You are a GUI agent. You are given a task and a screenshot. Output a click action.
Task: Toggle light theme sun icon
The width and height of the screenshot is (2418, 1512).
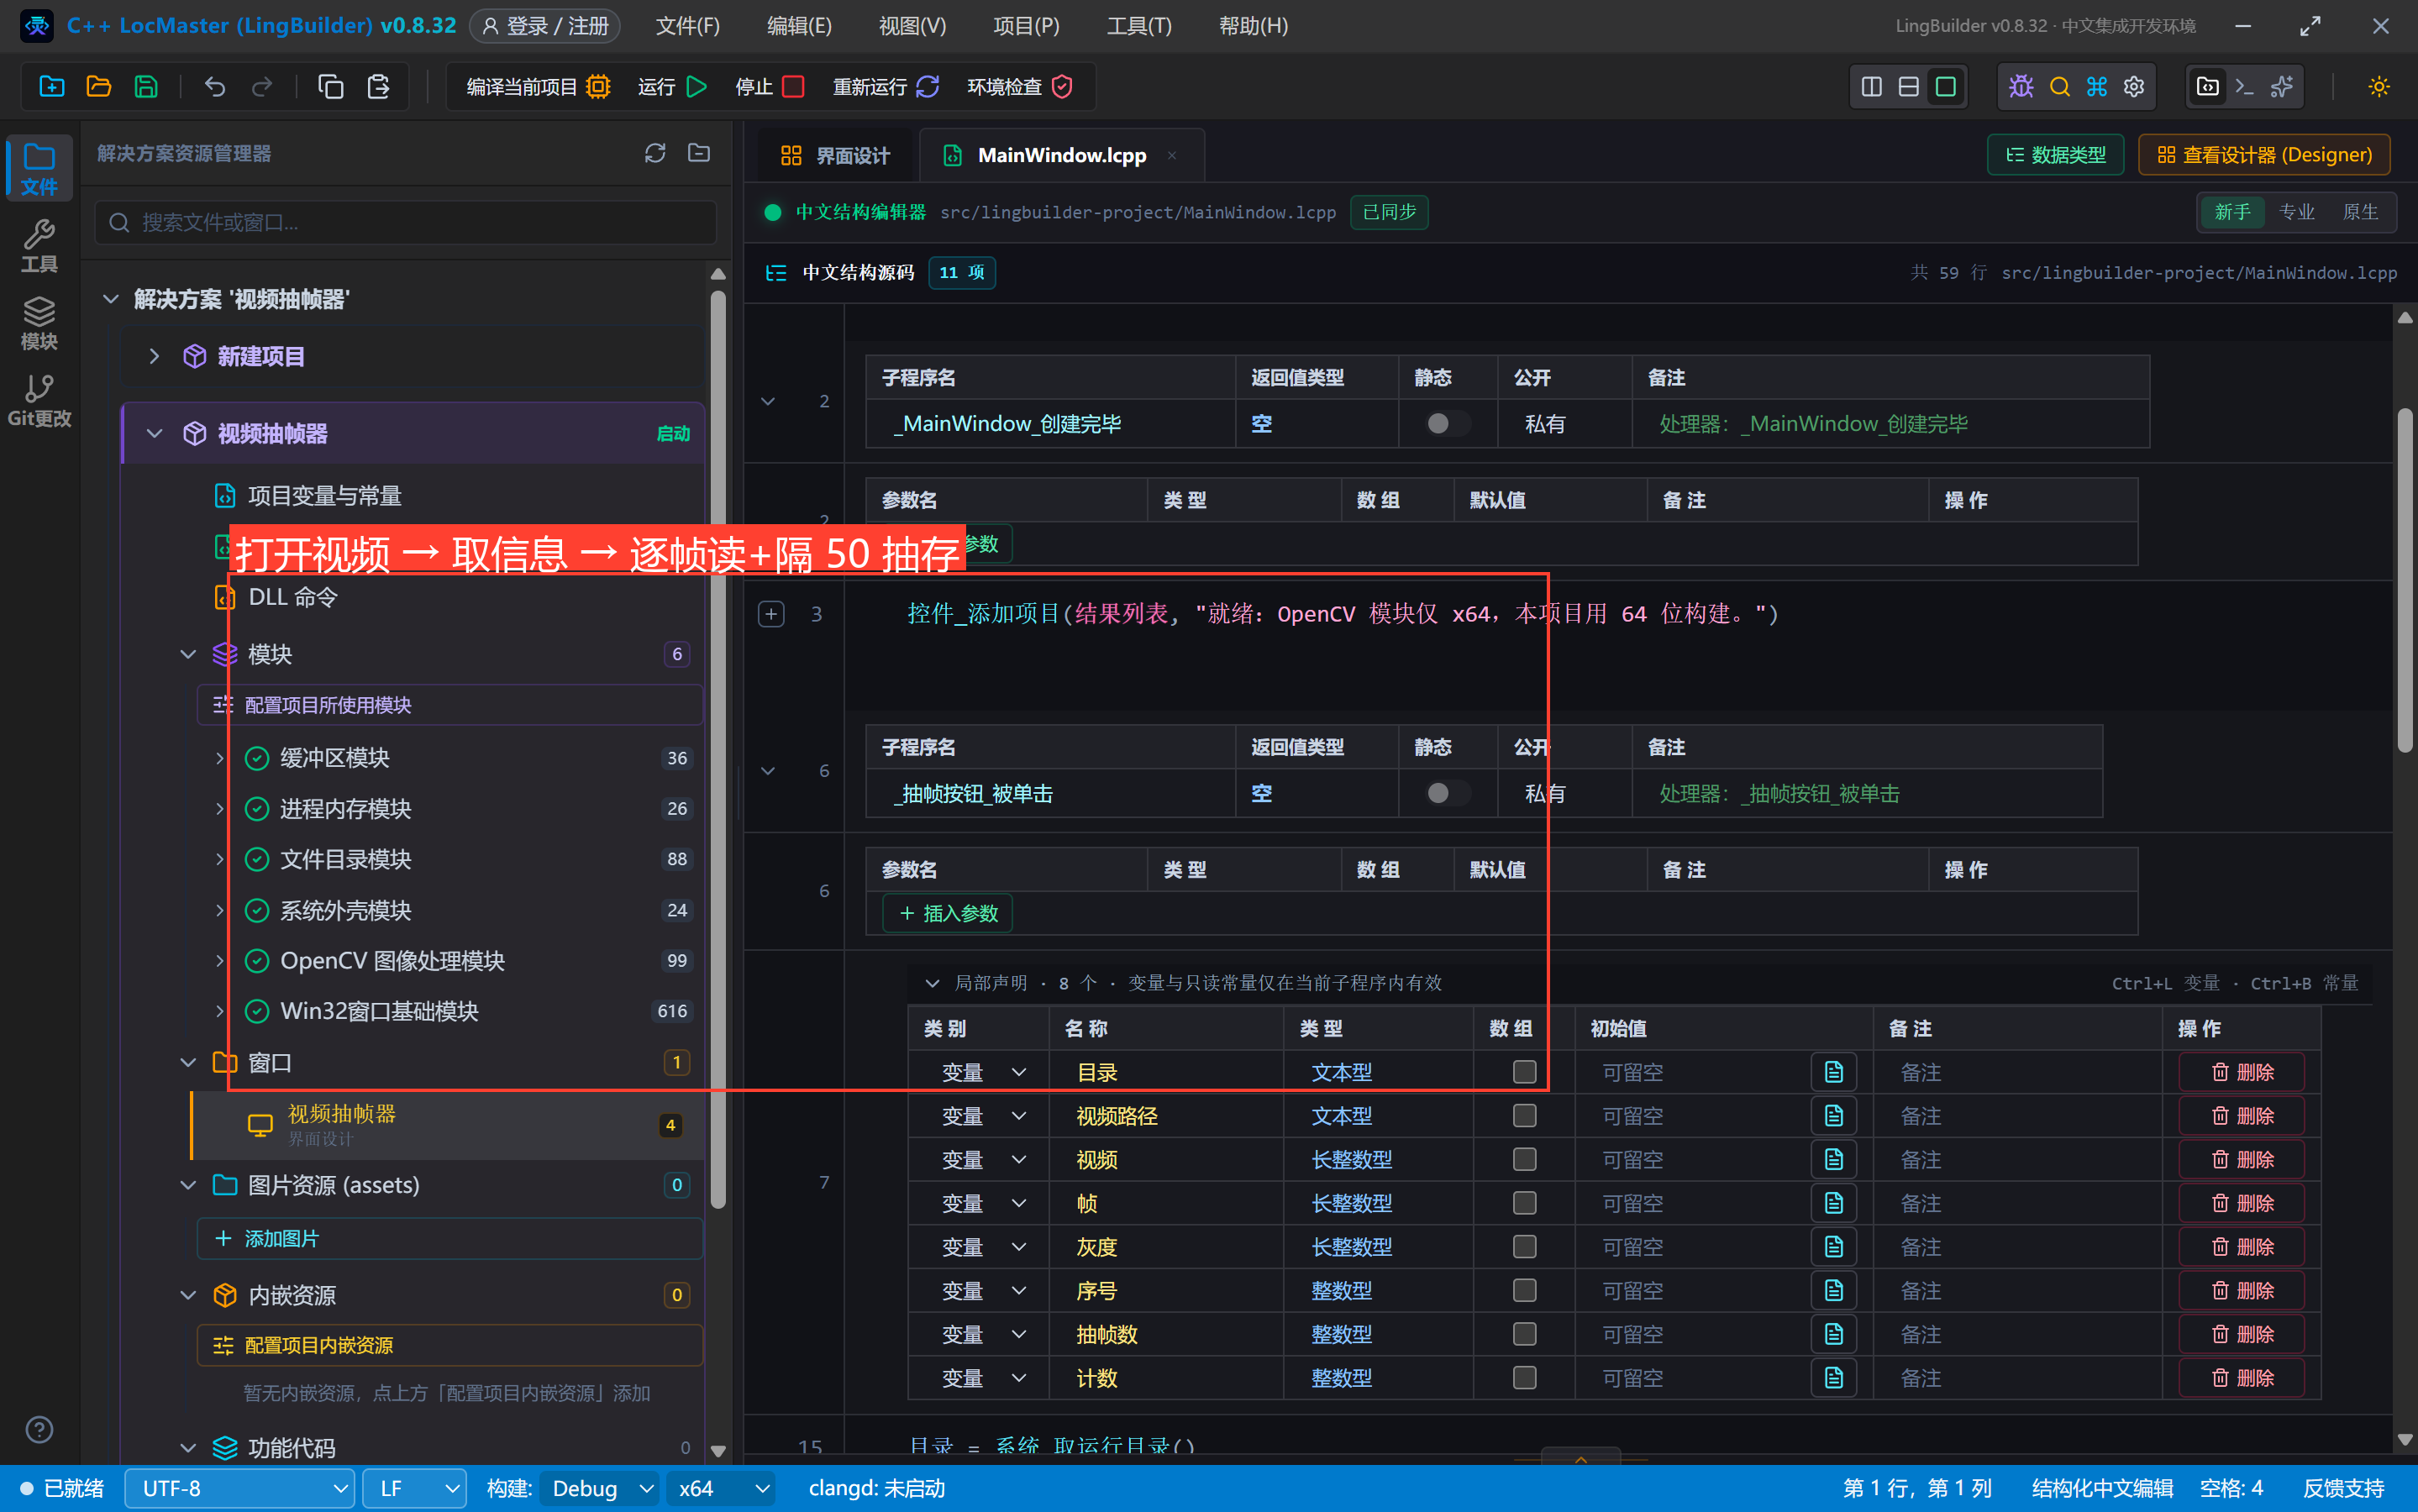click(x=2379, y=87)
